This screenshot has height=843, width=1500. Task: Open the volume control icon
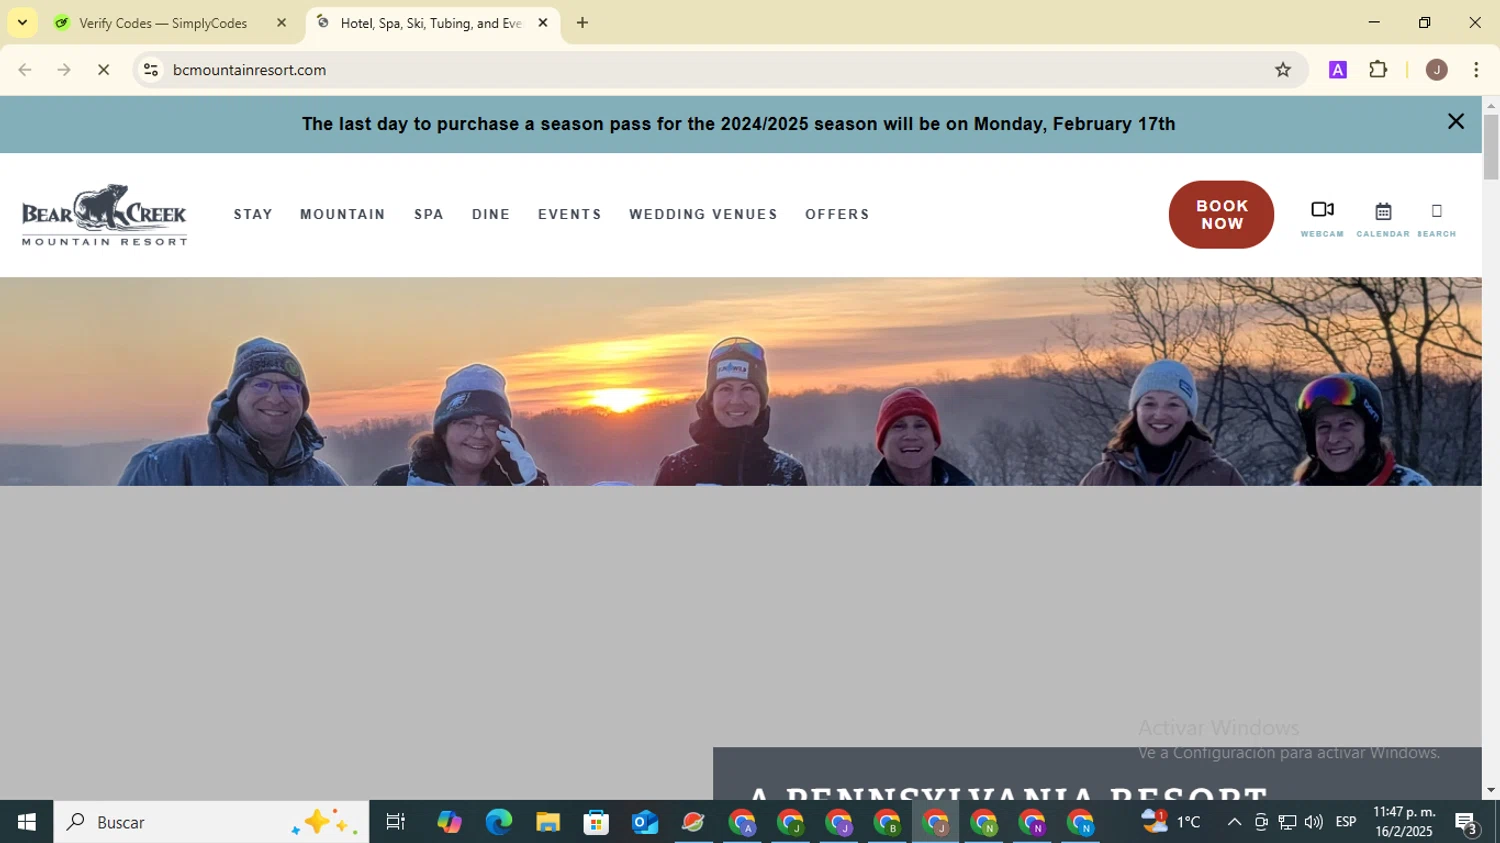[1314, 822]
